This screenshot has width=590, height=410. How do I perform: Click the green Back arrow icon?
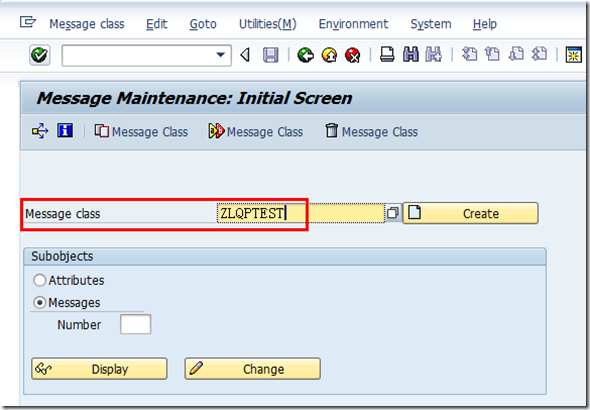[306, 55]
